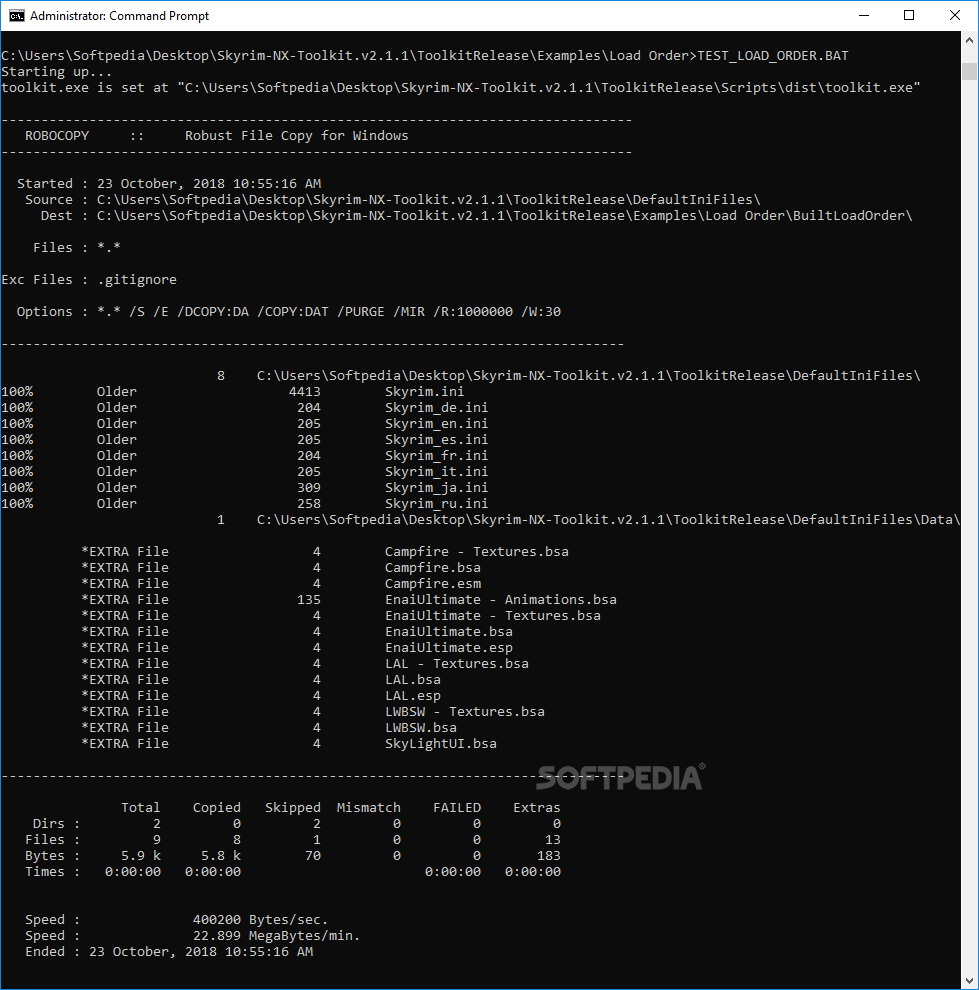Screen dimensions: 979x990
Task: Click the Skyrim_ja.ini file name
Action: (436, 487)
